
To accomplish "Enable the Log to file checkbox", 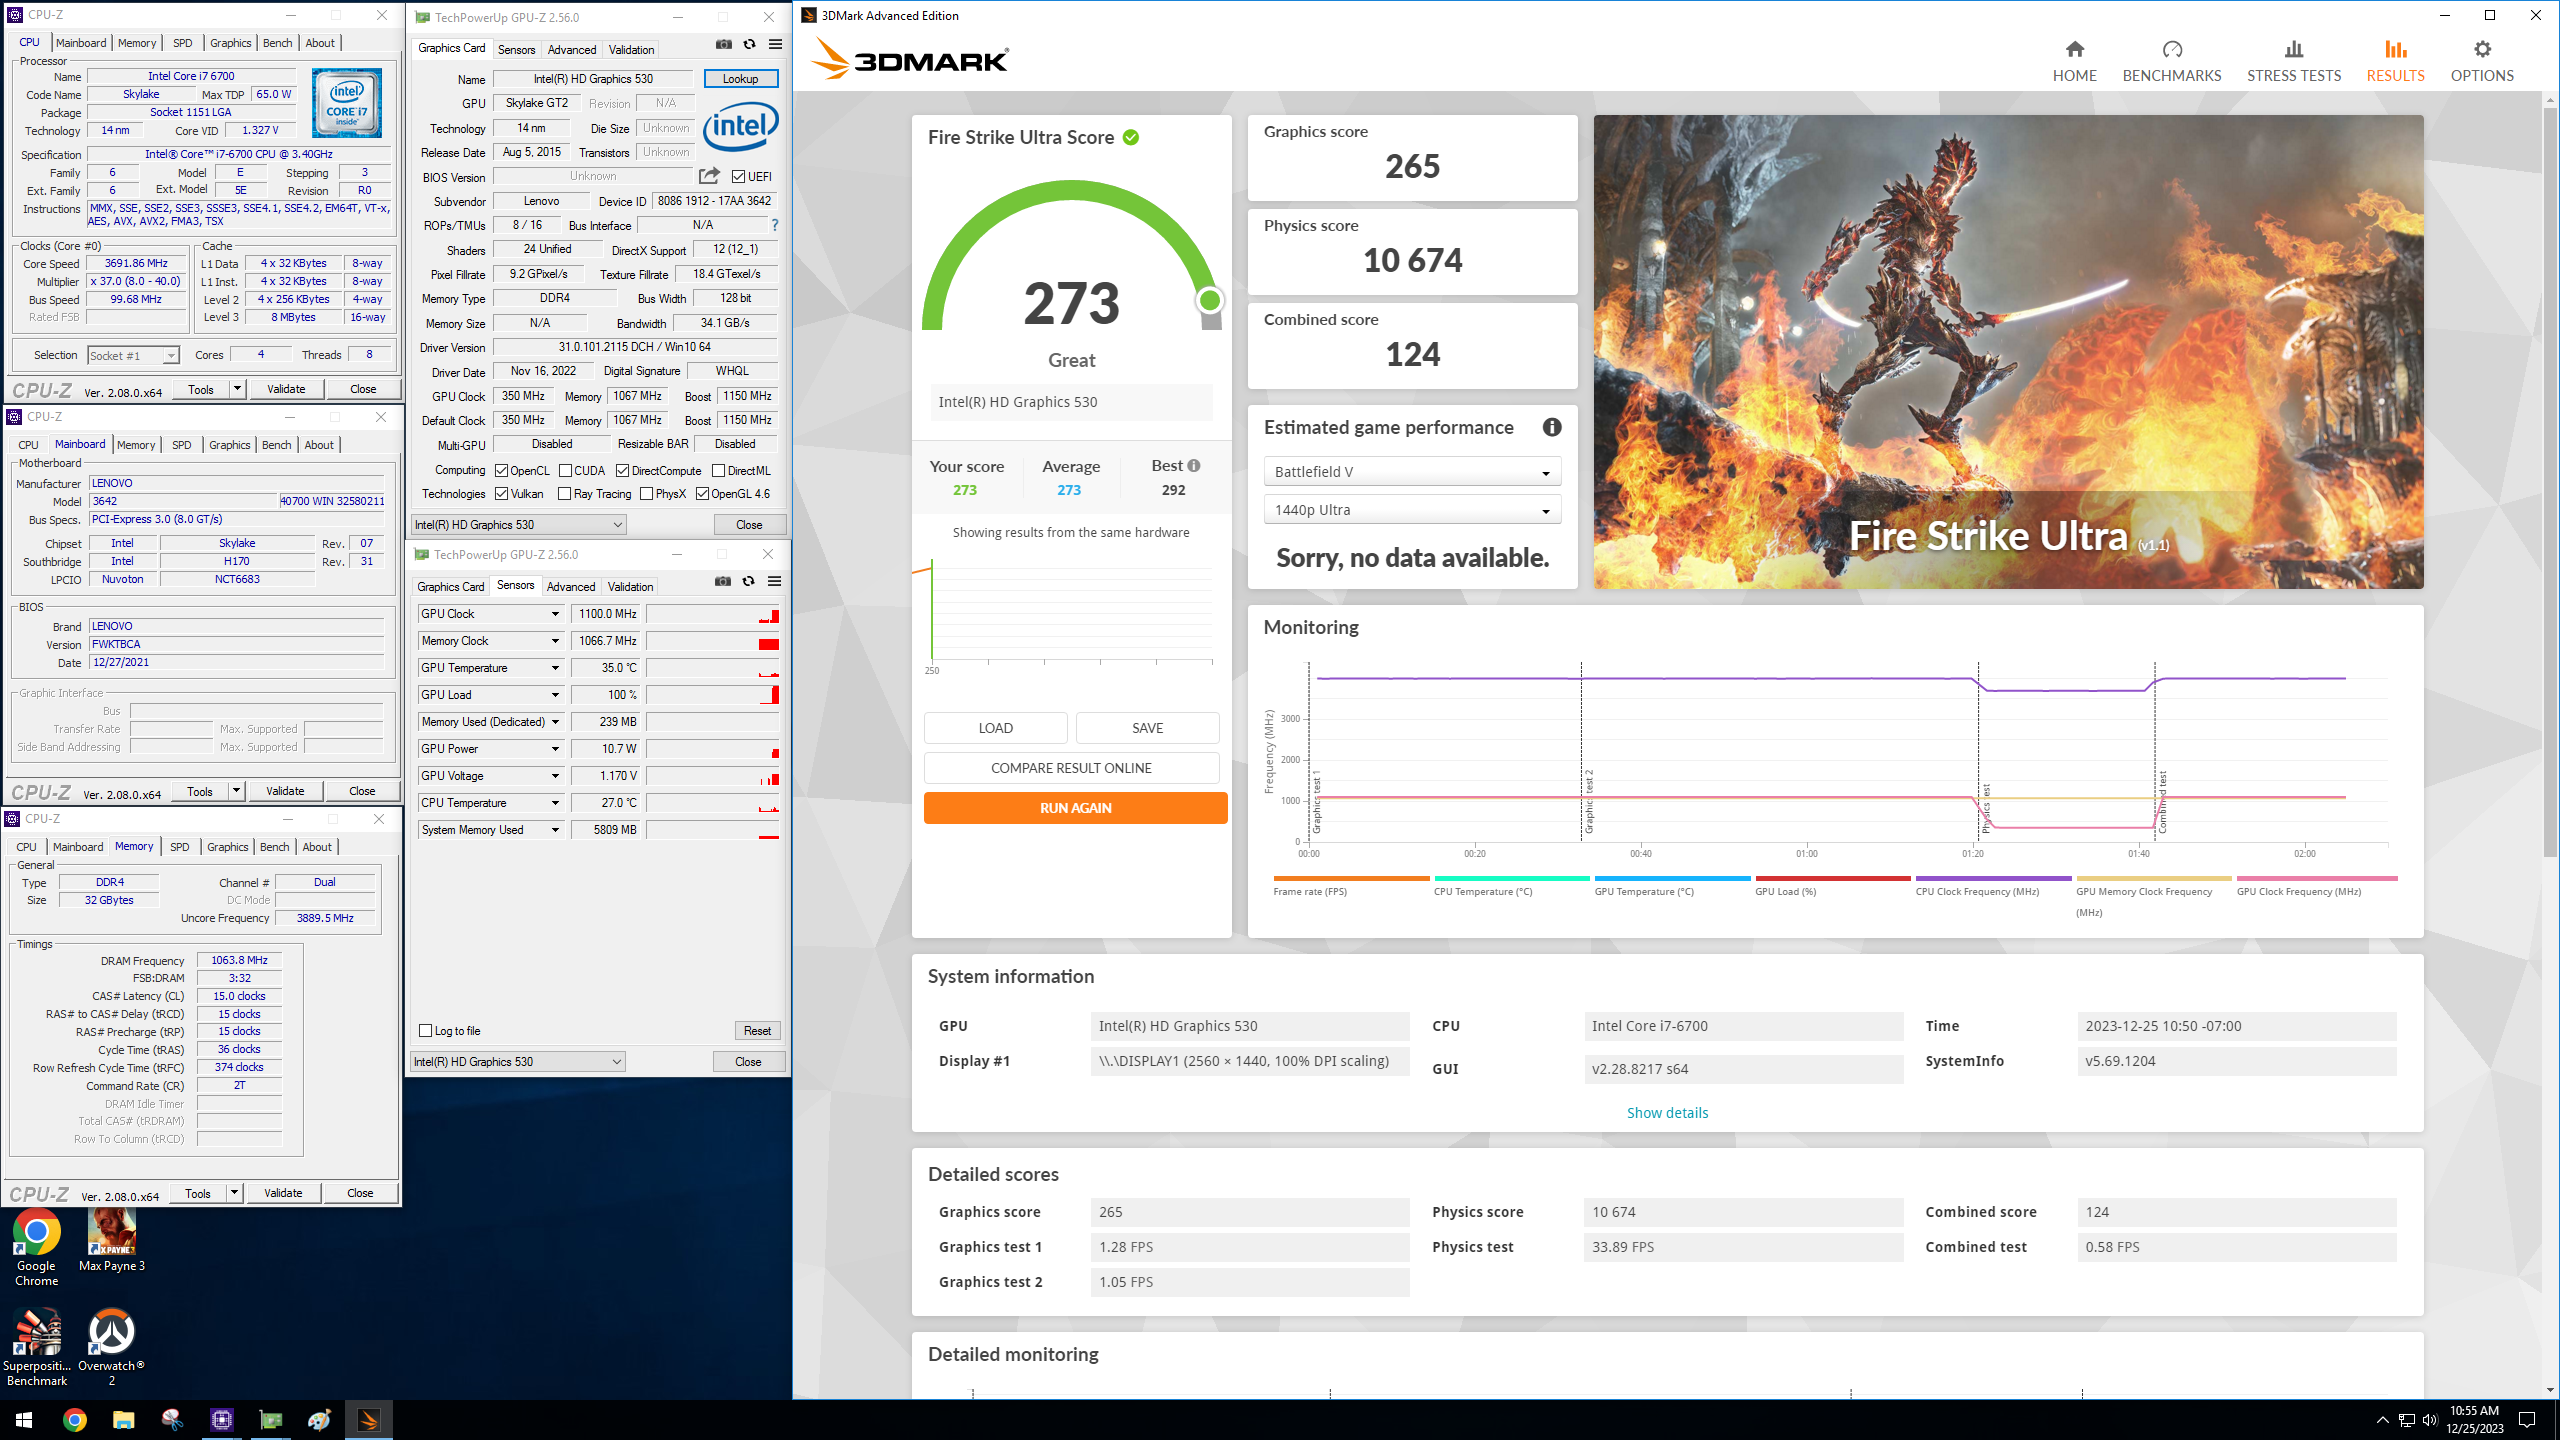I will click(426, 1031).
